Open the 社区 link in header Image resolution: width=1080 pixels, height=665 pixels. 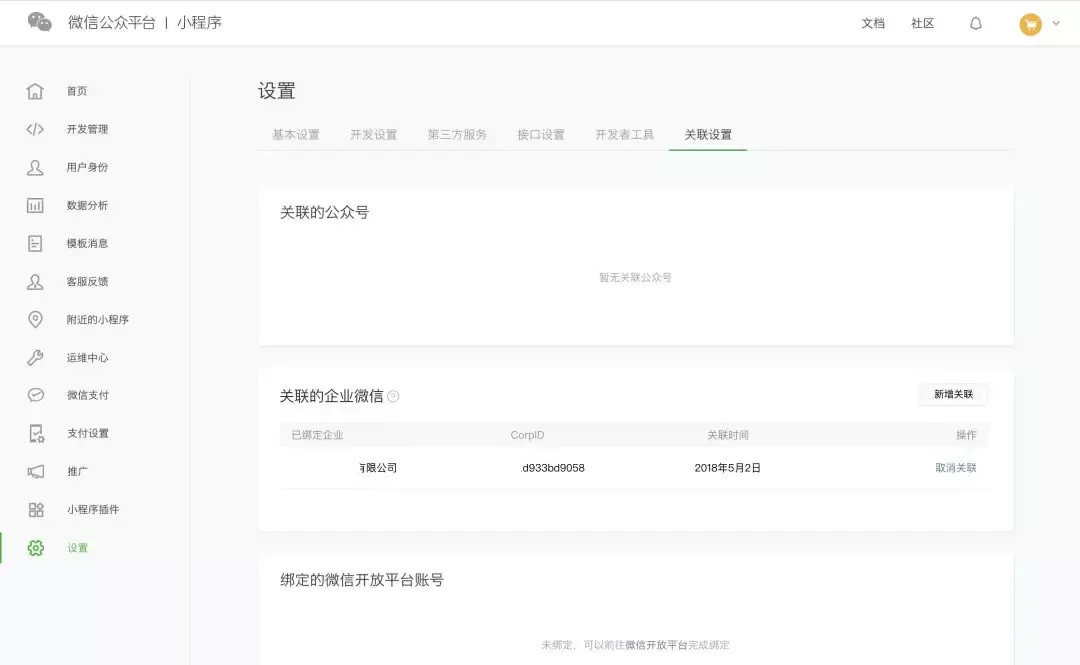tap(922, 23)
